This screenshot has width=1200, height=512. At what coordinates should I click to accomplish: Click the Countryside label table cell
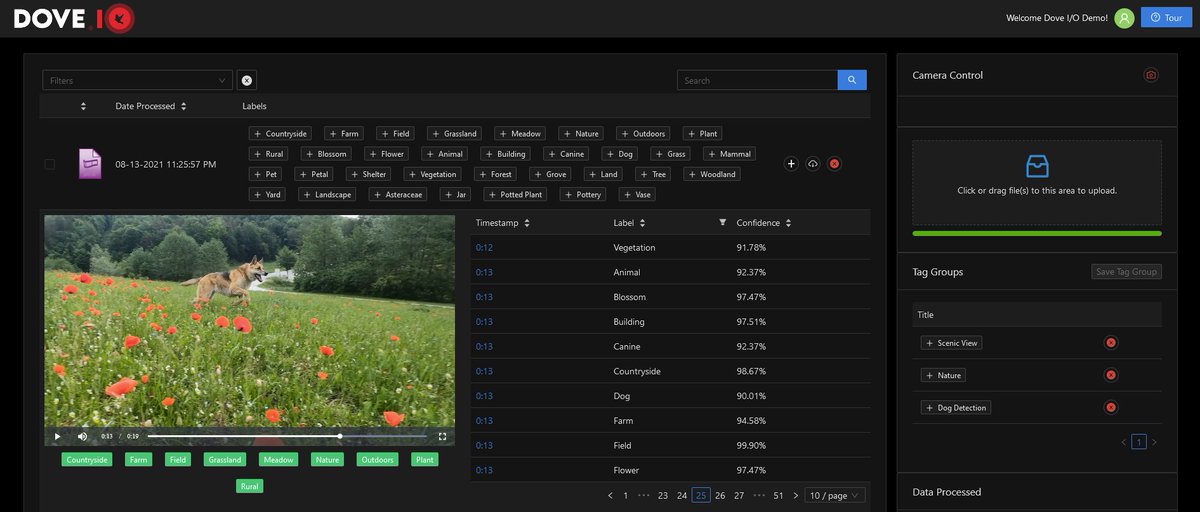pyautogui.click(x=637, y=371)
